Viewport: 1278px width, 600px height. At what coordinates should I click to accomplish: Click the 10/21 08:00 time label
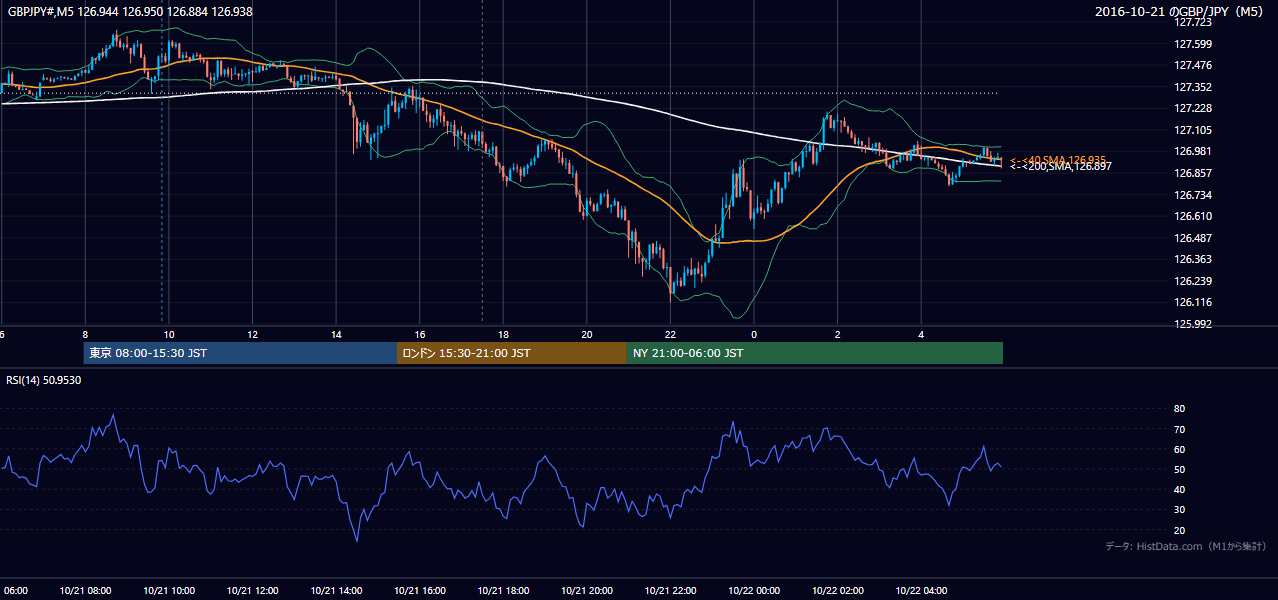[x=85, y=590]
